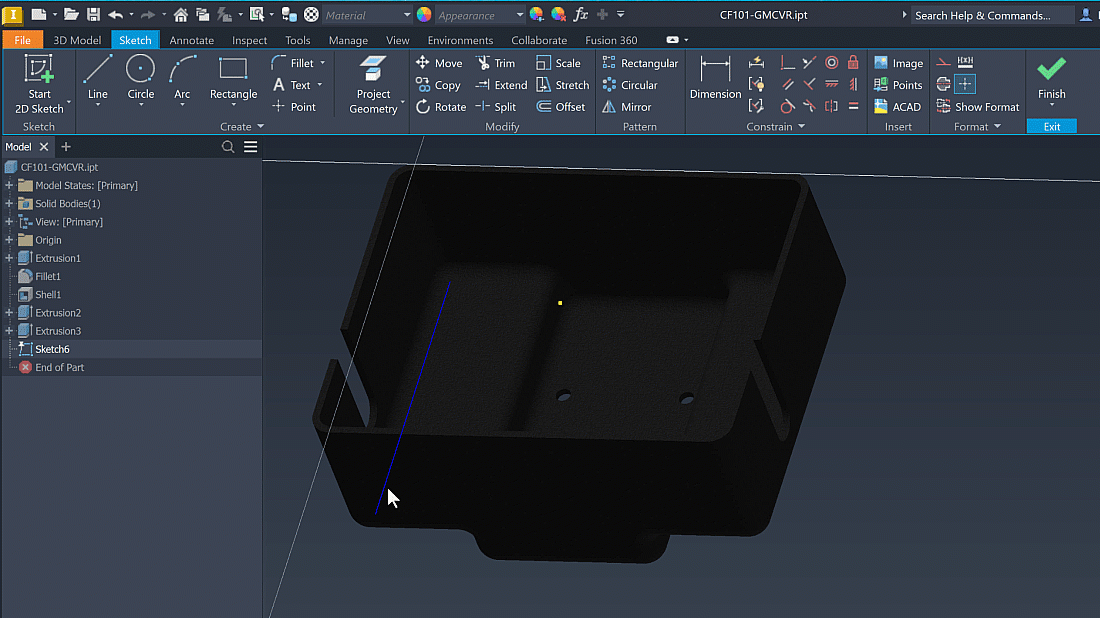Toggle the Centerline format button
This screenshot has height=618, width=1100.
[943, 85]
